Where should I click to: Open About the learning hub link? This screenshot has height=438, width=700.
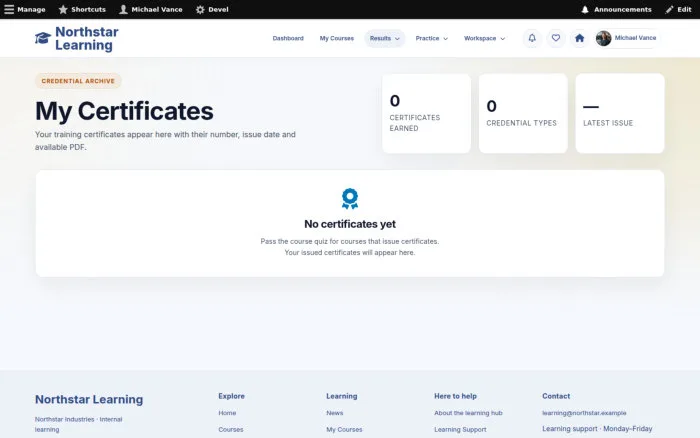tap(468, 413)
